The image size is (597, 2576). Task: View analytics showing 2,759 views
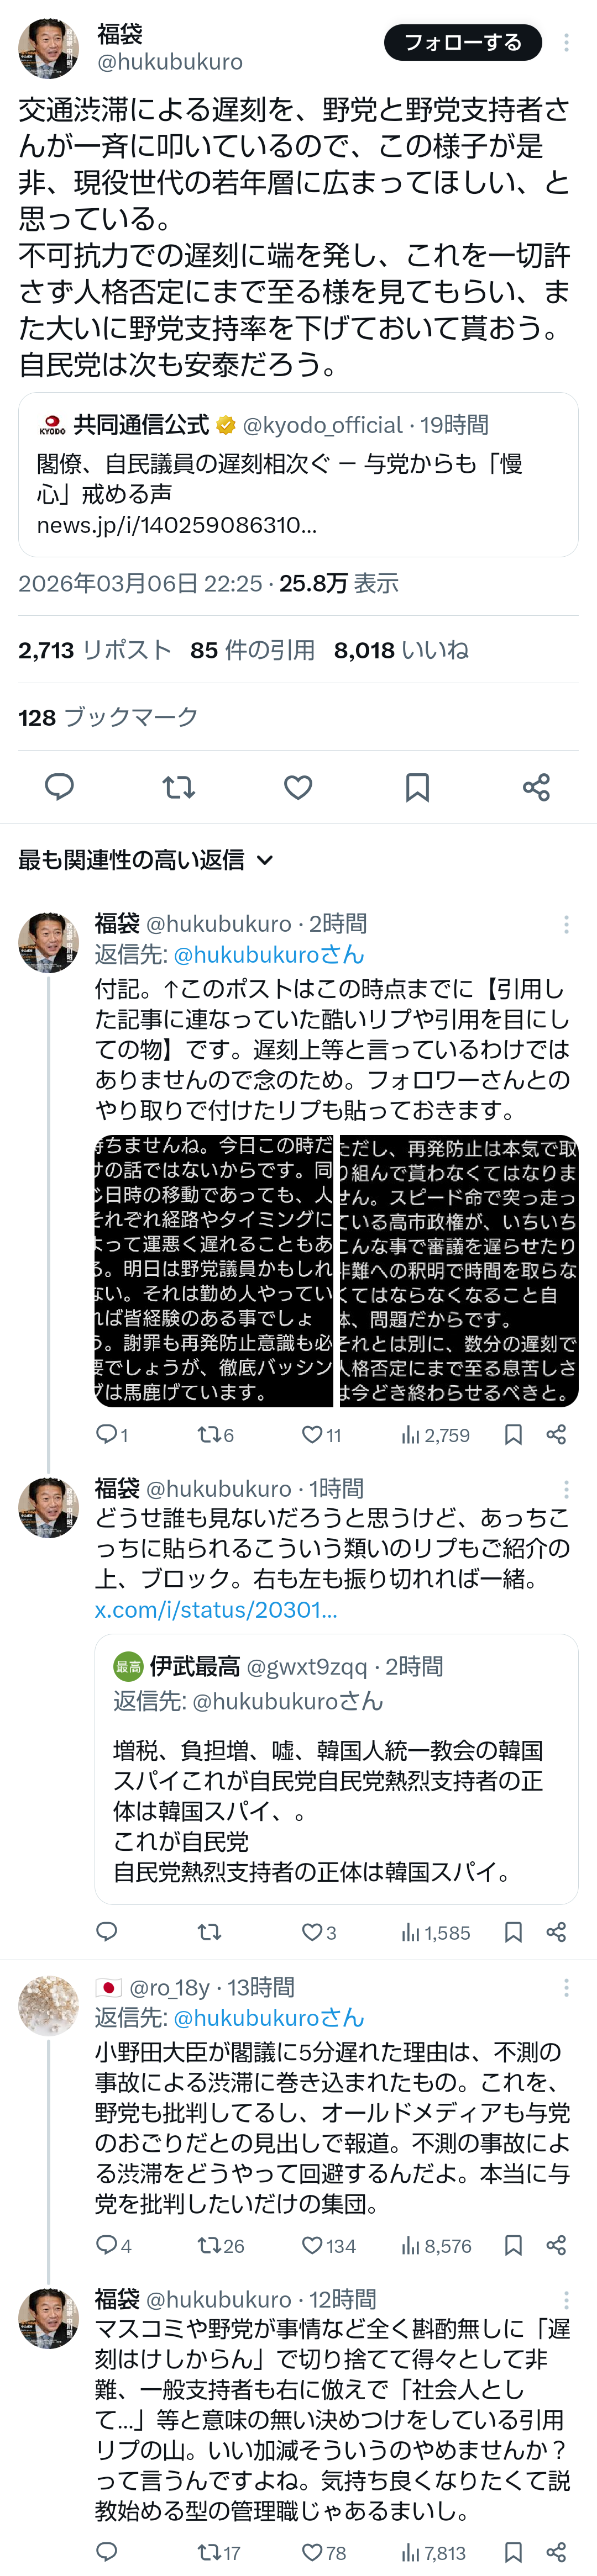click(435, 1435)
